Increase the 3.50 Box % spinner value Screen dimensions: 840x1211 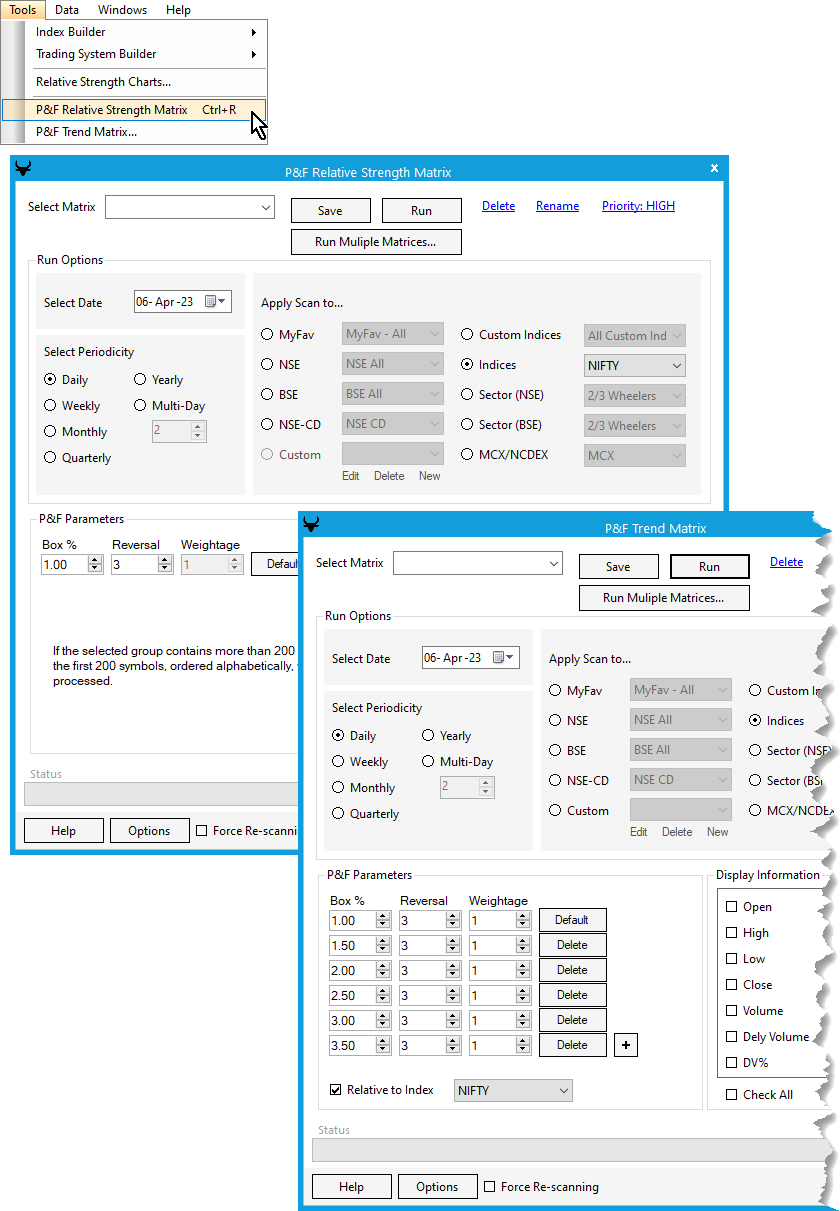(383, 1041)
